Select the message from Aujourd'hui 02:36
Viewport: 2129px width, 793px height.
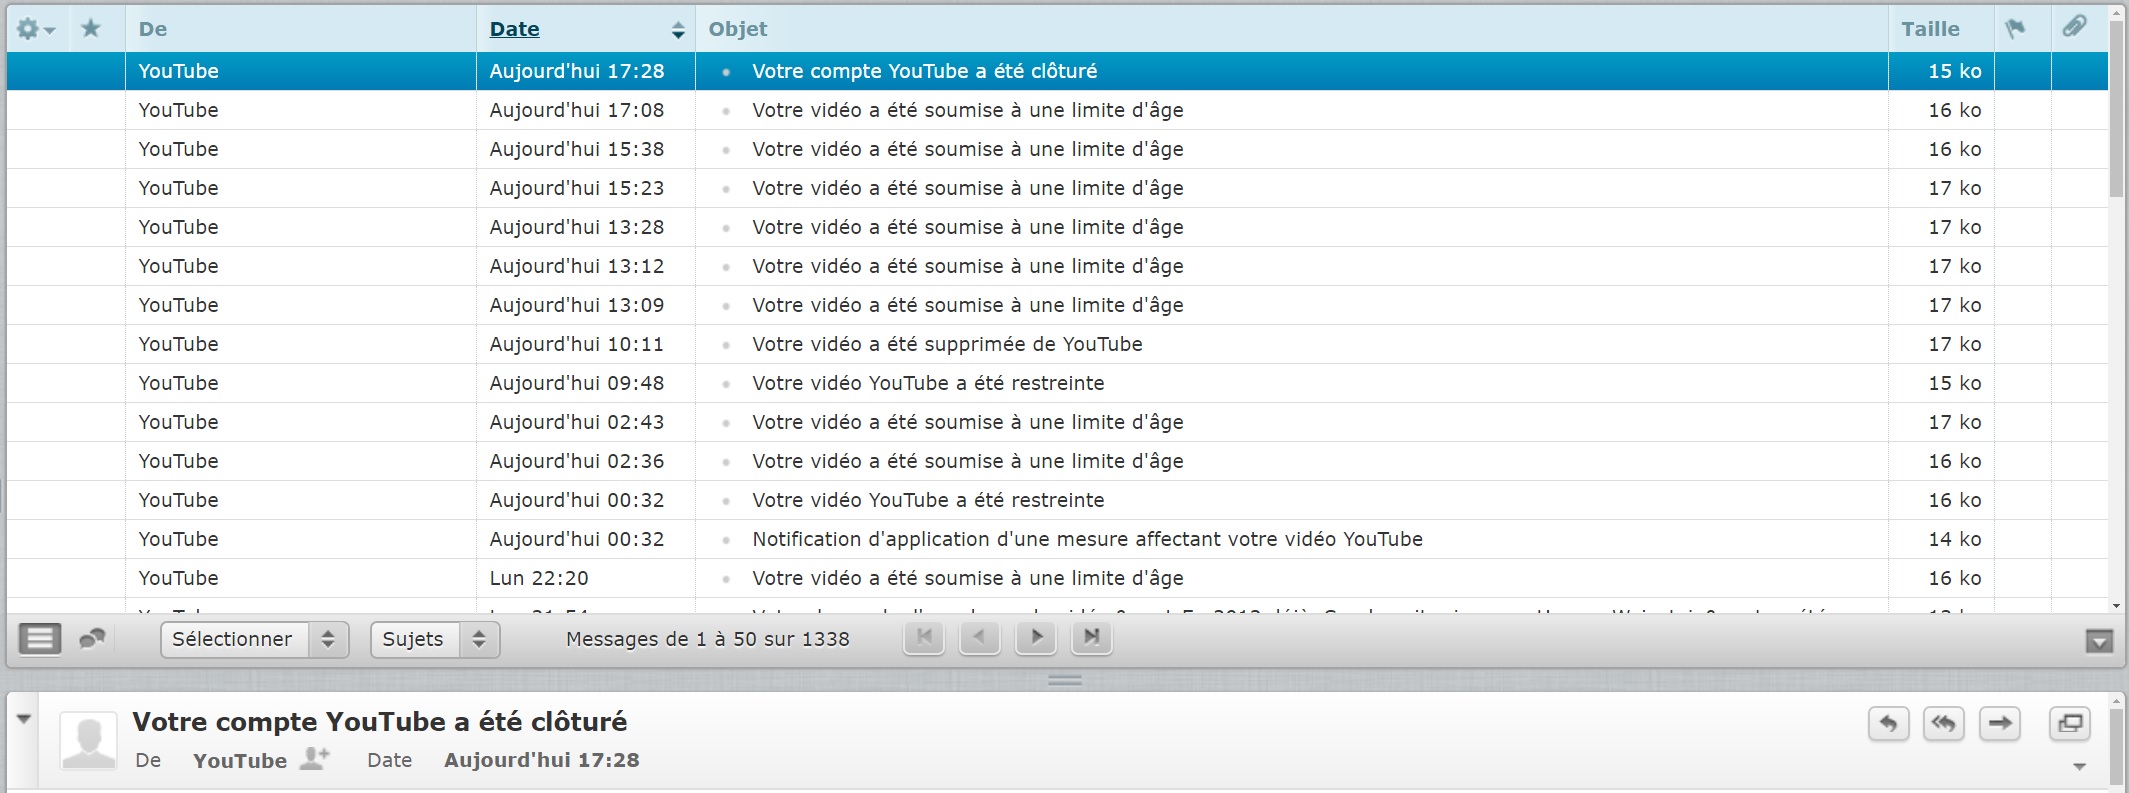click(x=1057, y=461)
